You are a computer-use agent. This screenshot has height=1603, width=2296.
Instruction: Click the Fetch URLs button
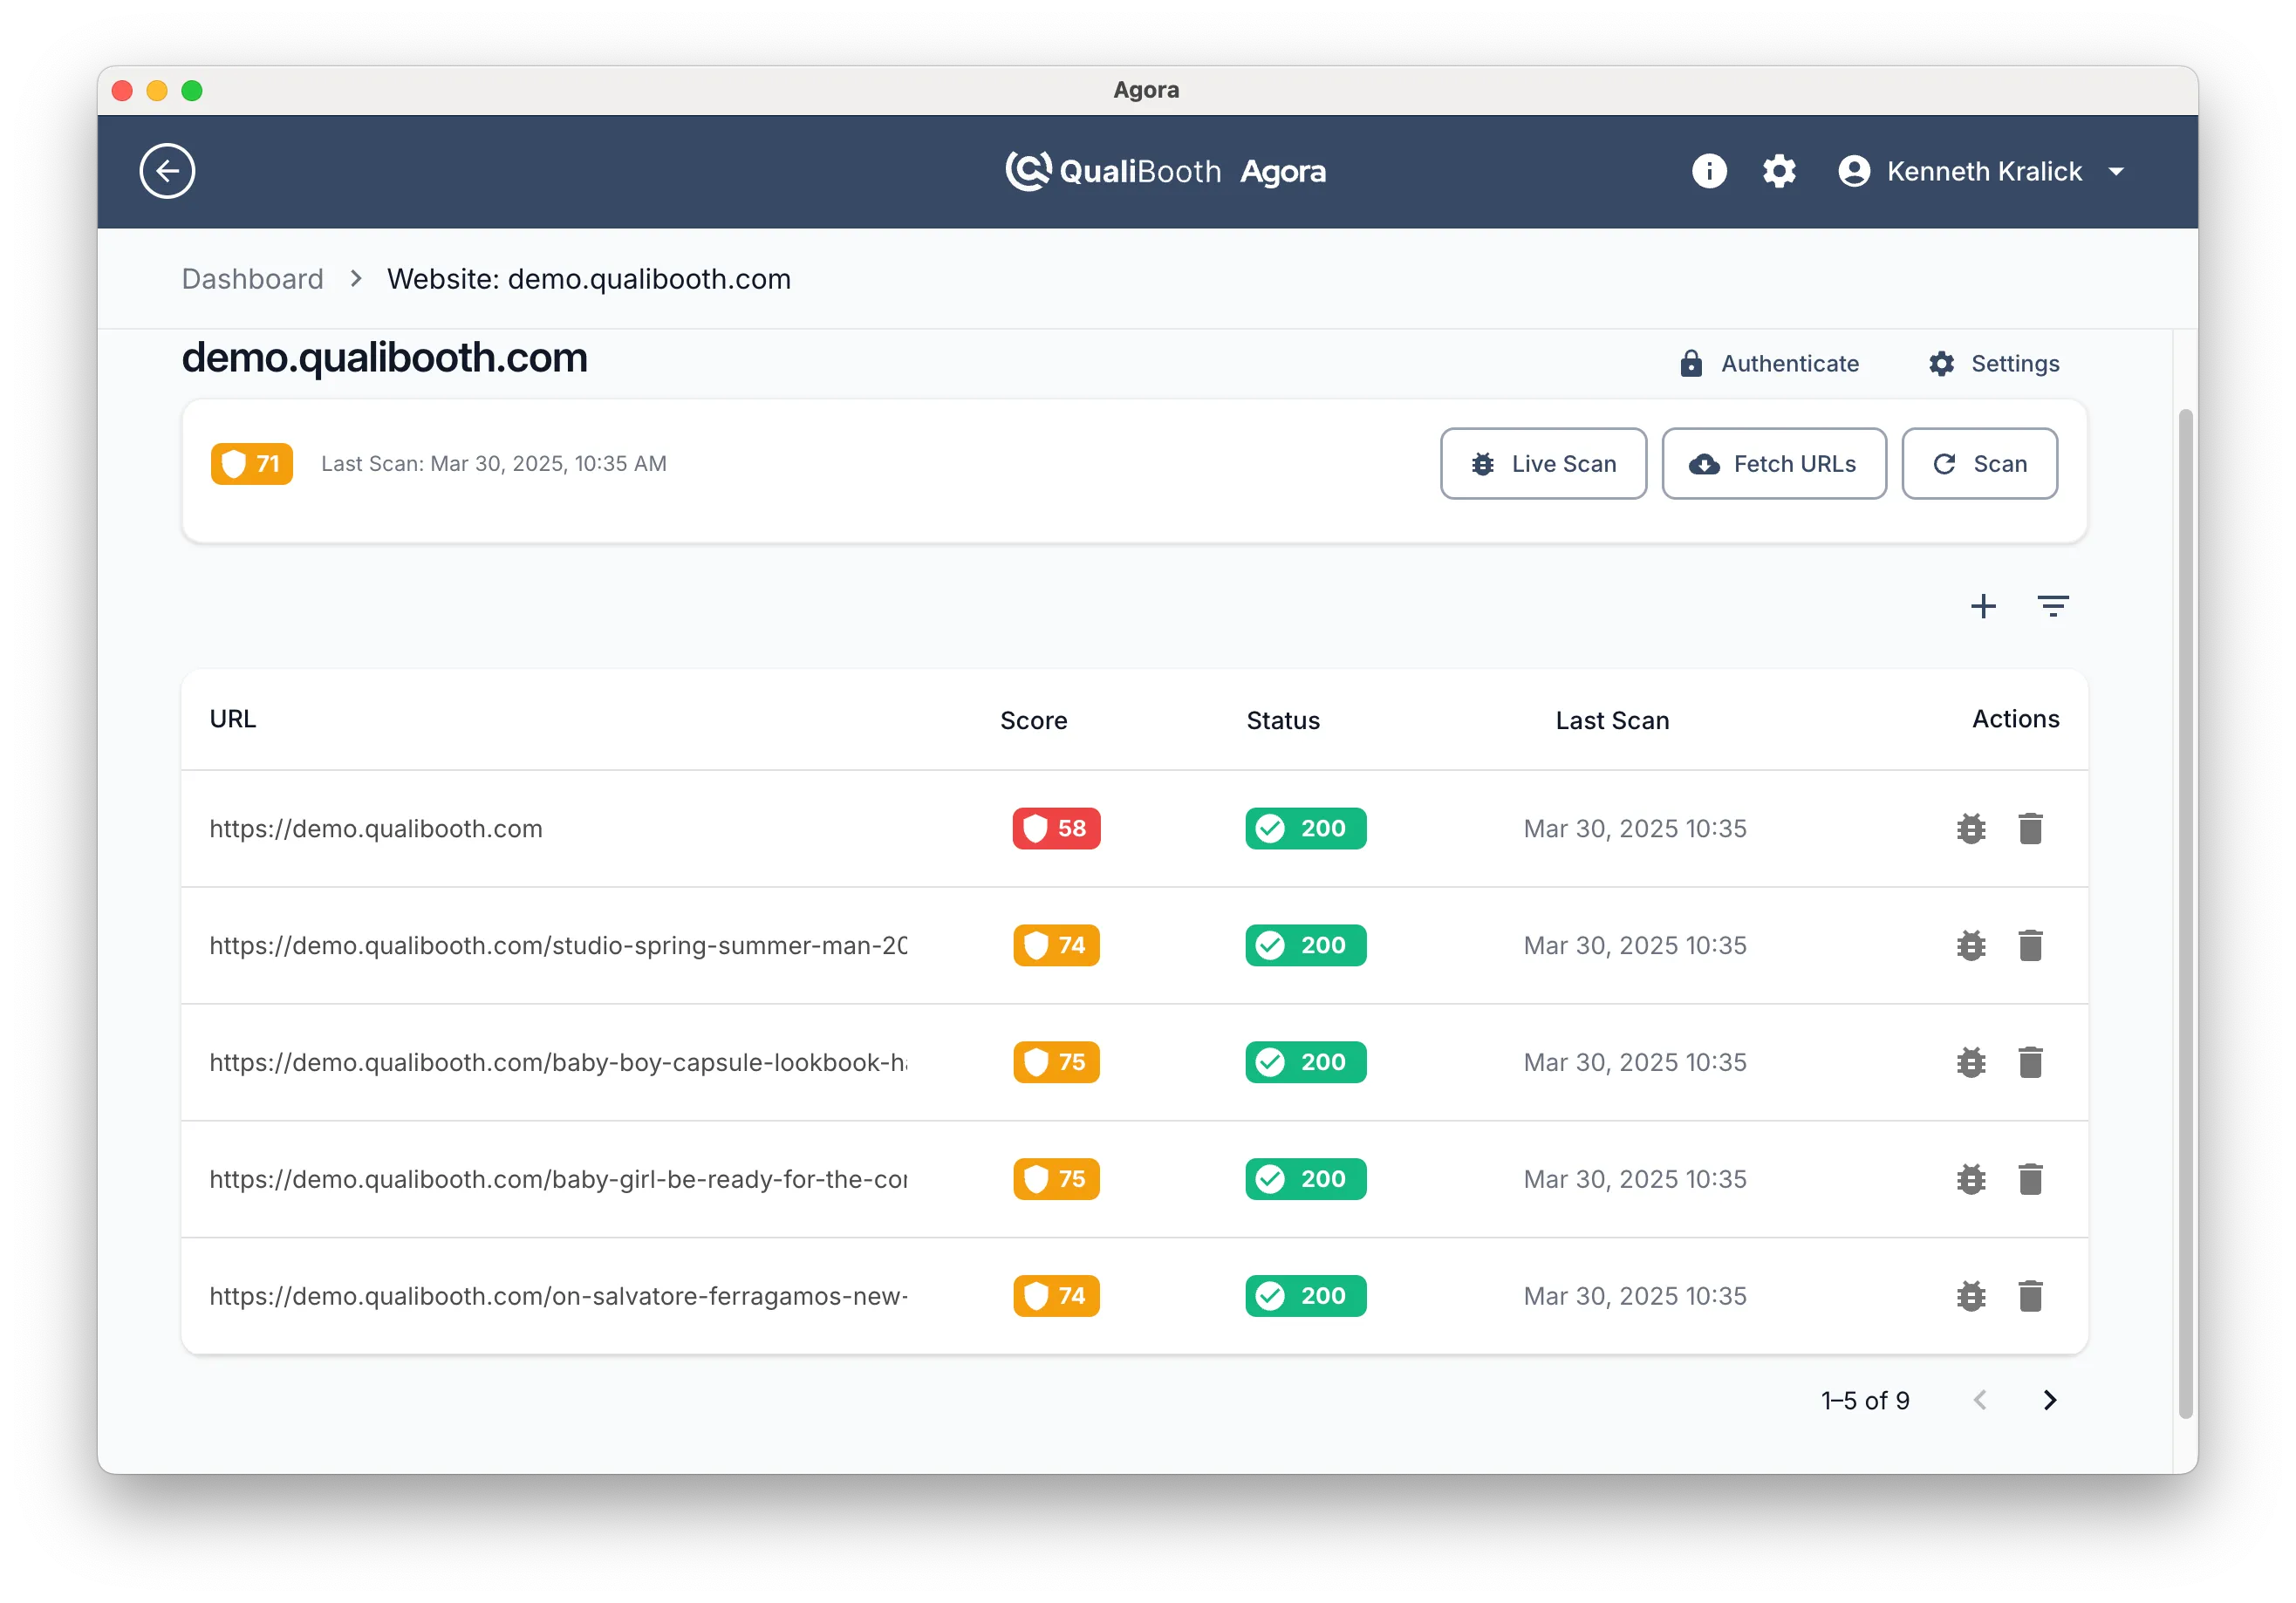click(1773, 464)
